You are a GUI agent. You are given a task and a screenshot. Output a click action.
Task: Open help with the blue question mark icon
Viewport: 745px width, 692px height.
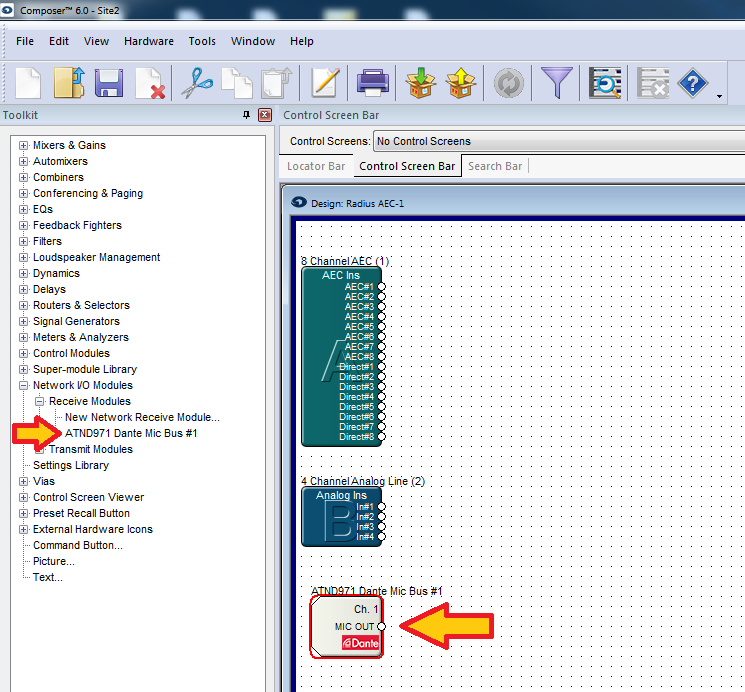(692, 84)
